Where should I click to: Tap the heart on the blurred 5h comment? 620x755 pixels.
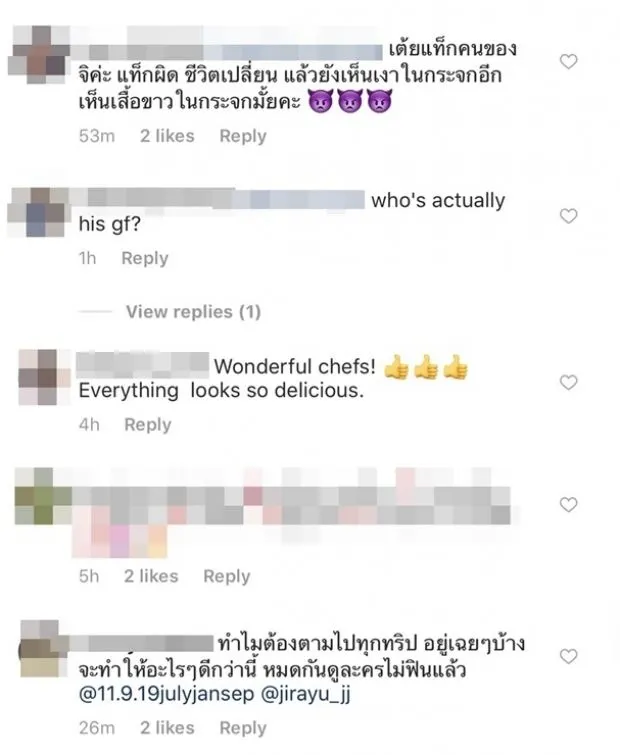[x=568, y=505]
